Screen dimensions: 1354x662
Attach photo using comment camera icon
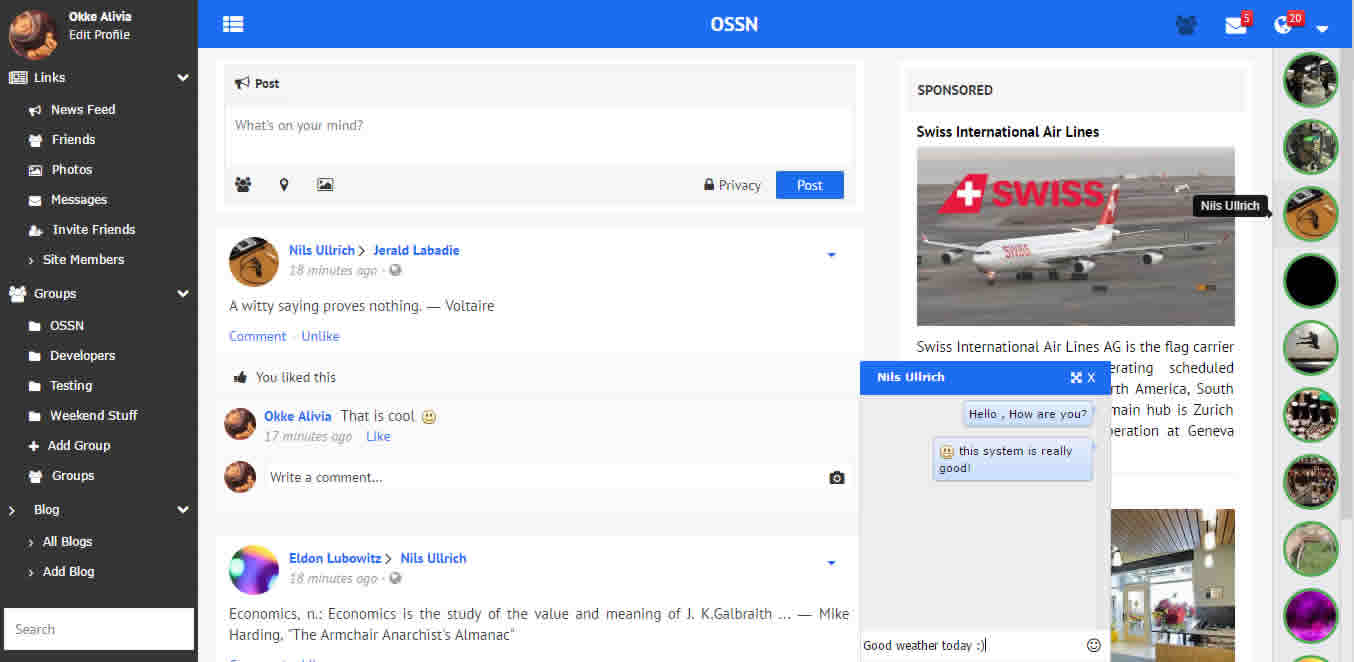837,478
